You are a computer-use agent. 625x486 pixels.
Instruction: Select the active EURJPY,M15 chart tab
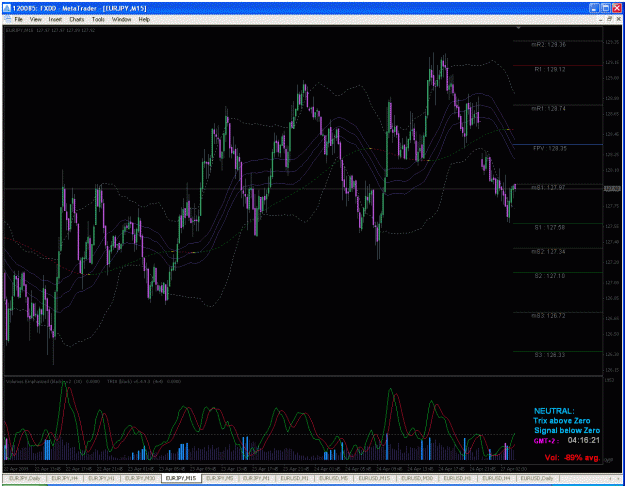click(x=181, y=478)
